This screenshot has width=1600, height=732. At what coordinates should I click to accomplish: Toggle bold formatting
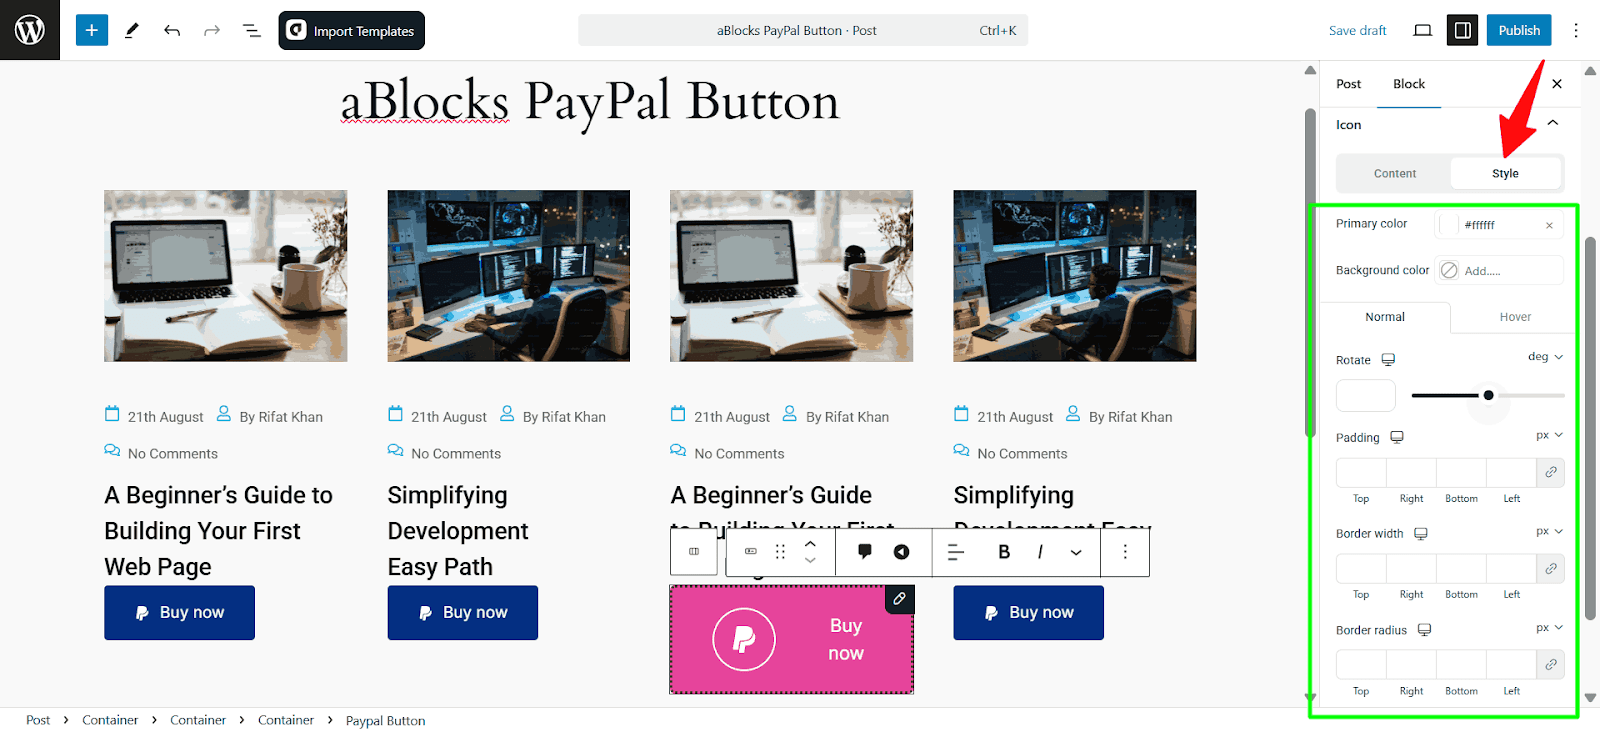pos(1004,551)
